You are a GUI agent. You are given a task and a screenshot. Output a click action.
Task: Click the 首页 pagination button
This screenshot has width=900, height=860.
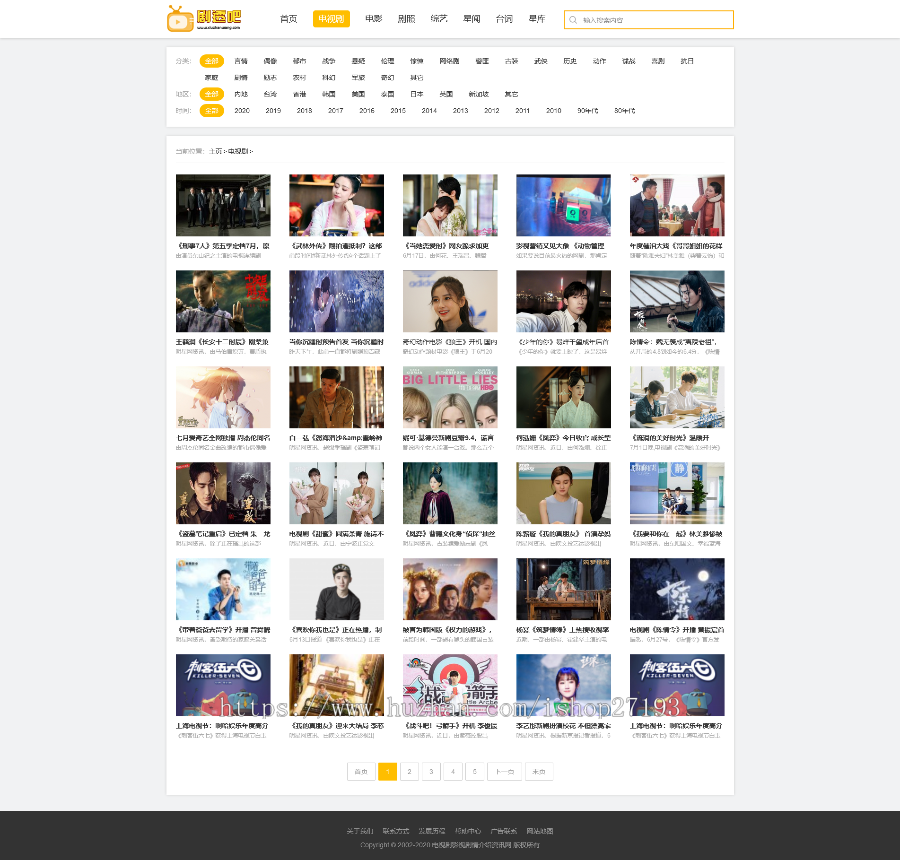click(361, 771)
